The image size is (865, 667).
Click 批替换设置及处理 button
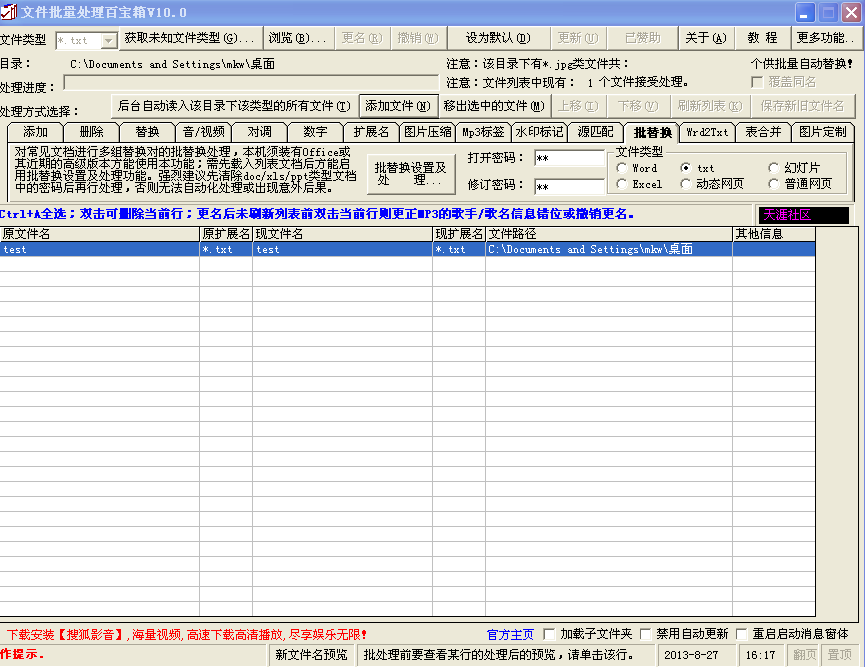(411, 174)
